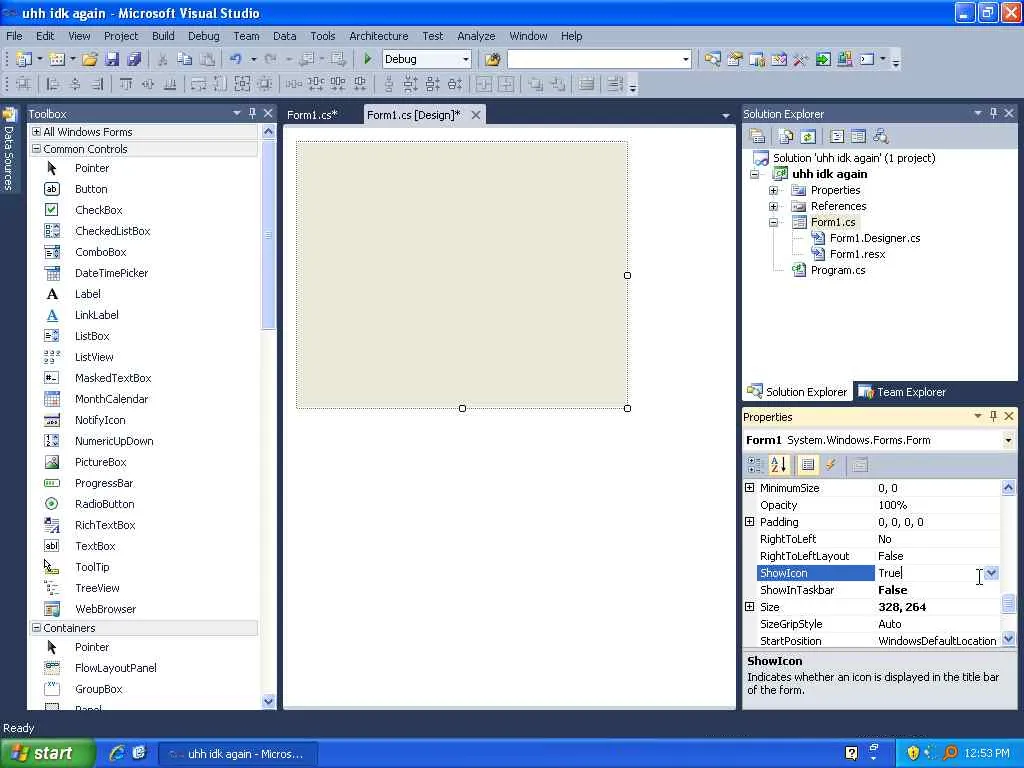Image resolution: width=1024 pixels, height=768 pixels.
Task: Open Internet Explorer from quick launch
Action: pos(117,753)
